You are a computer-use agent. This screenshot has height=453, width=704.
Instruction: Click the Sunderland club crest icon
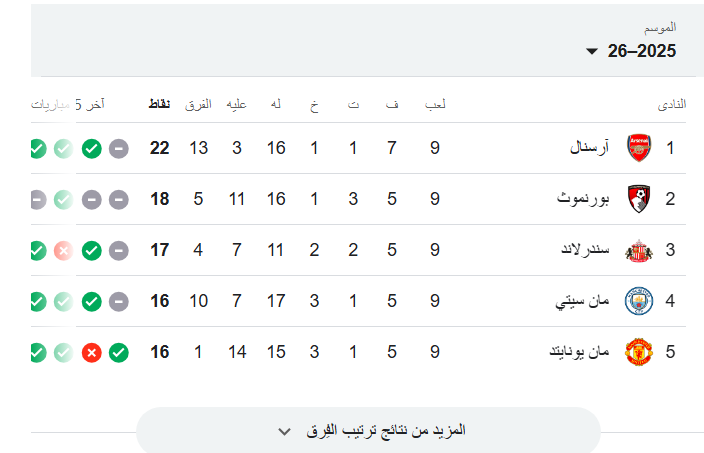pos(638,250)
